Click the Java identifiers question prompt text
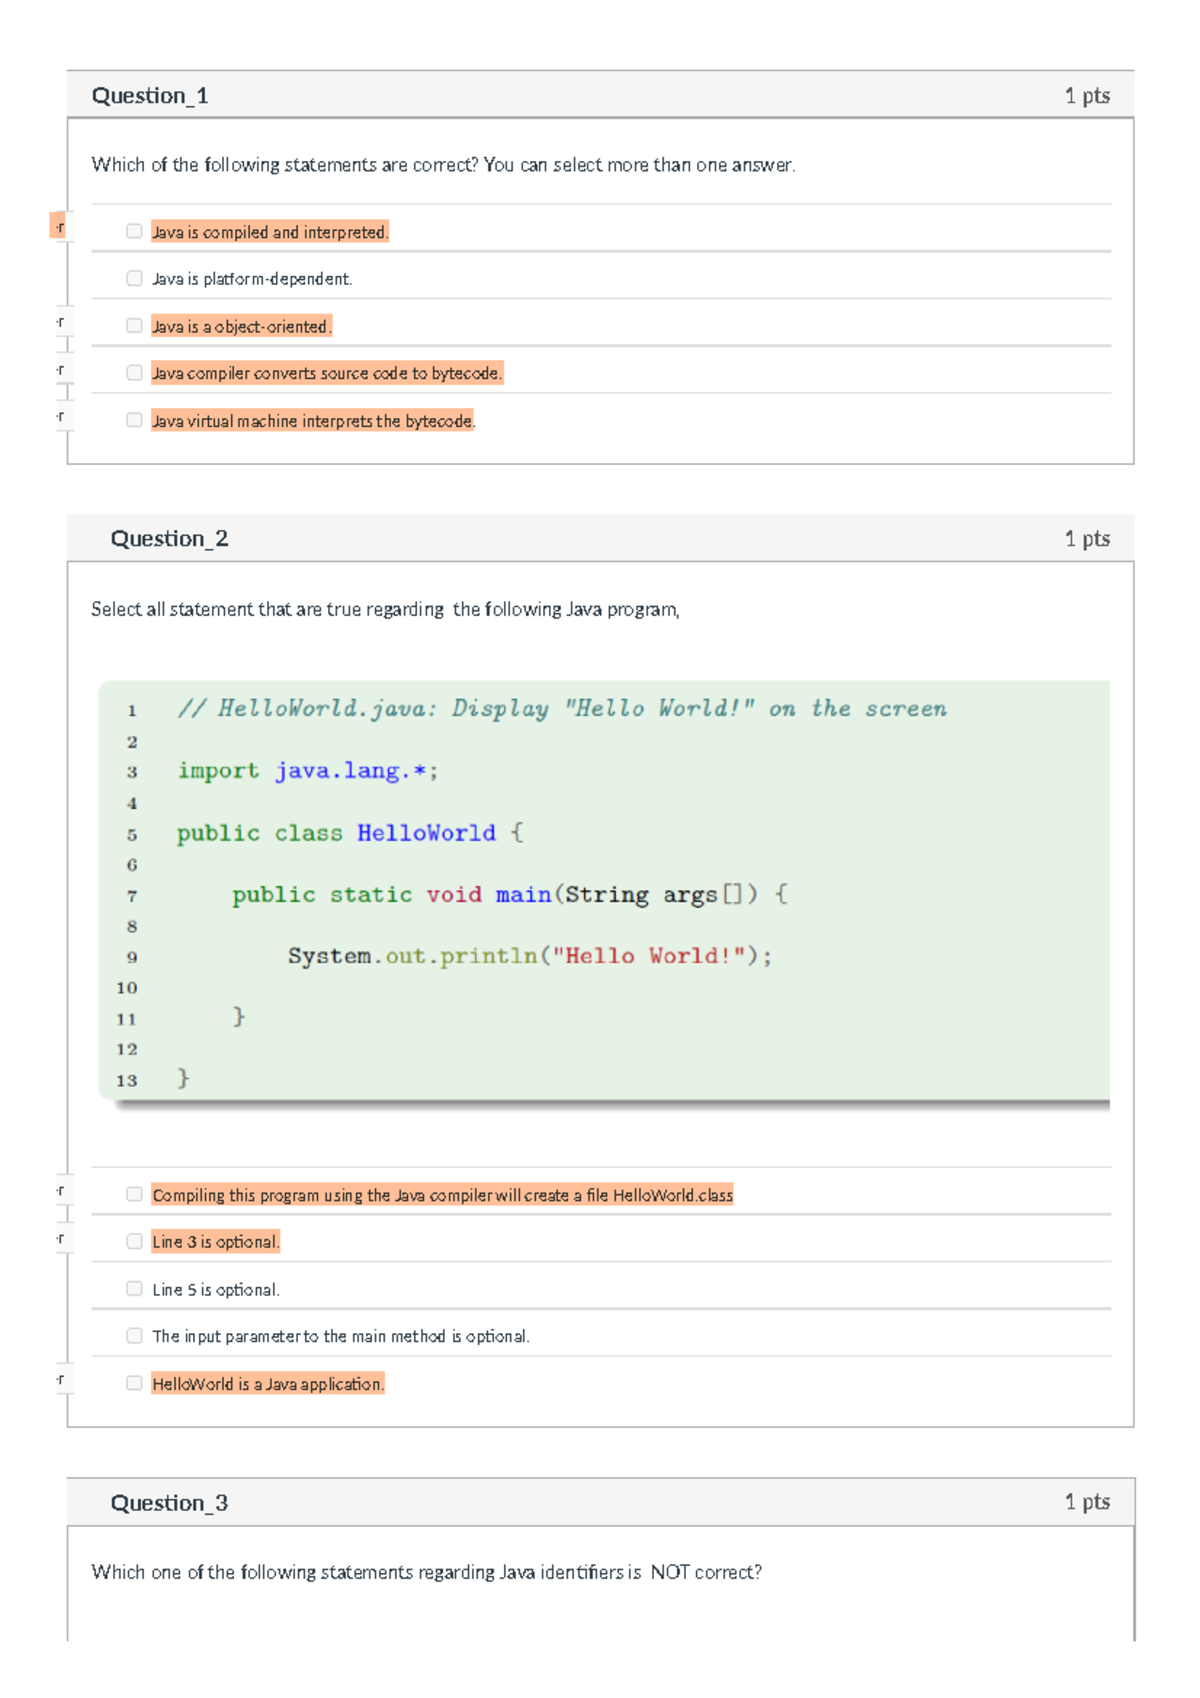 coord(426,1572)
